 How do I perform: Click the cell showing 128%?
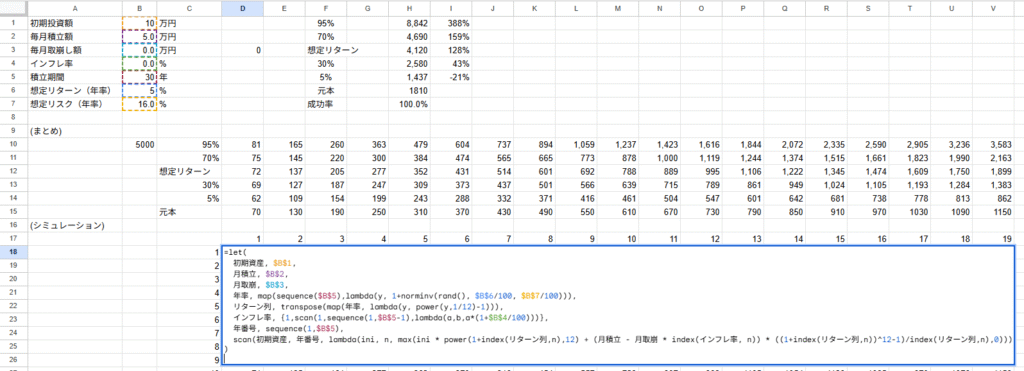pyautogui.click(x=451, y=50)
